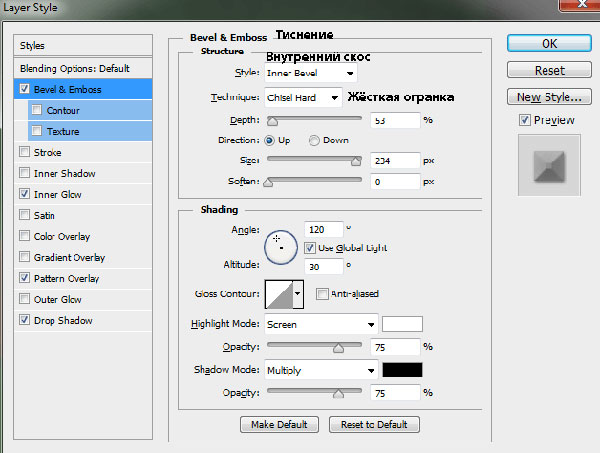The width and height of the screenshot is (600, 453).
Task: Open the Shadow Mode dropdown showing Multiply
Action: coord(321,370)
